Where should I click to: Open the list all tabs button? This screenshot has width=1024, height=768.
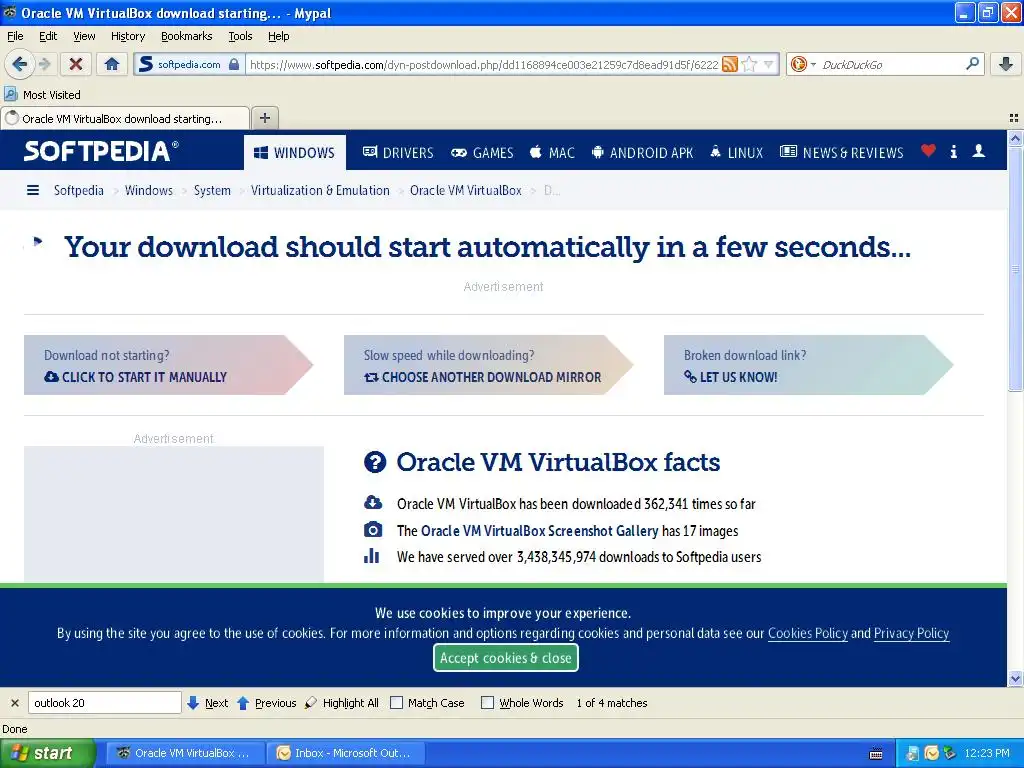[x=1014, y=118]
